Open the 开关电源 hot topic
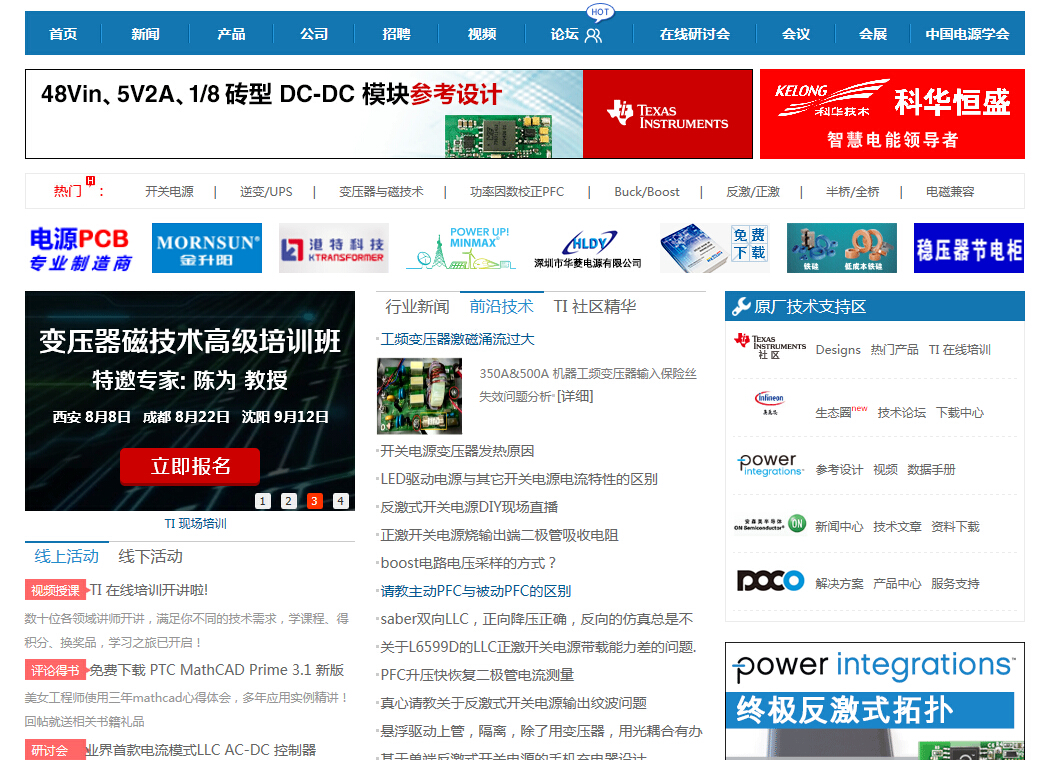This screenshot has width=1044, height=760. [x=169, y=192]
